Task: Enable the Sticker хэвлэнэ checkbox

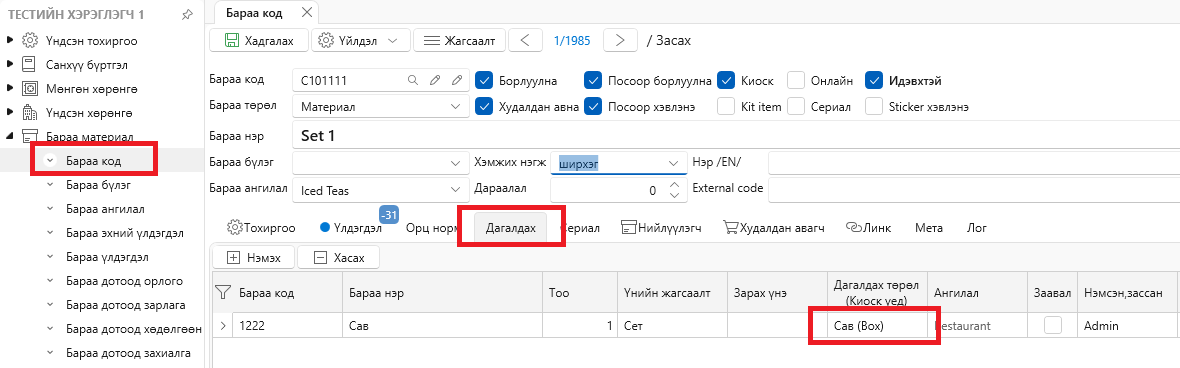Action: point(874,106)
